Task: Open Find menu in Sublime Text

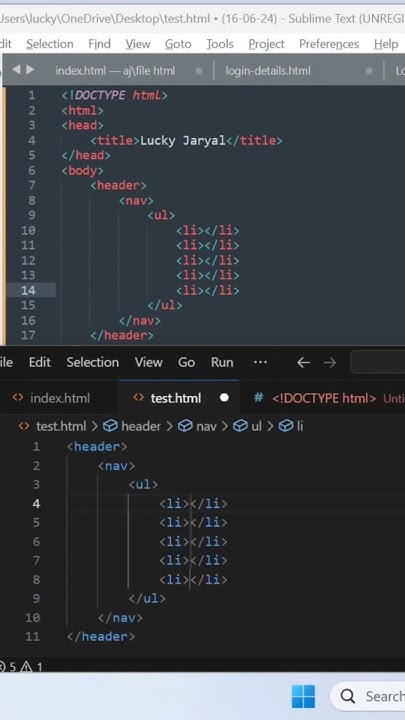Action: (99, 44)
